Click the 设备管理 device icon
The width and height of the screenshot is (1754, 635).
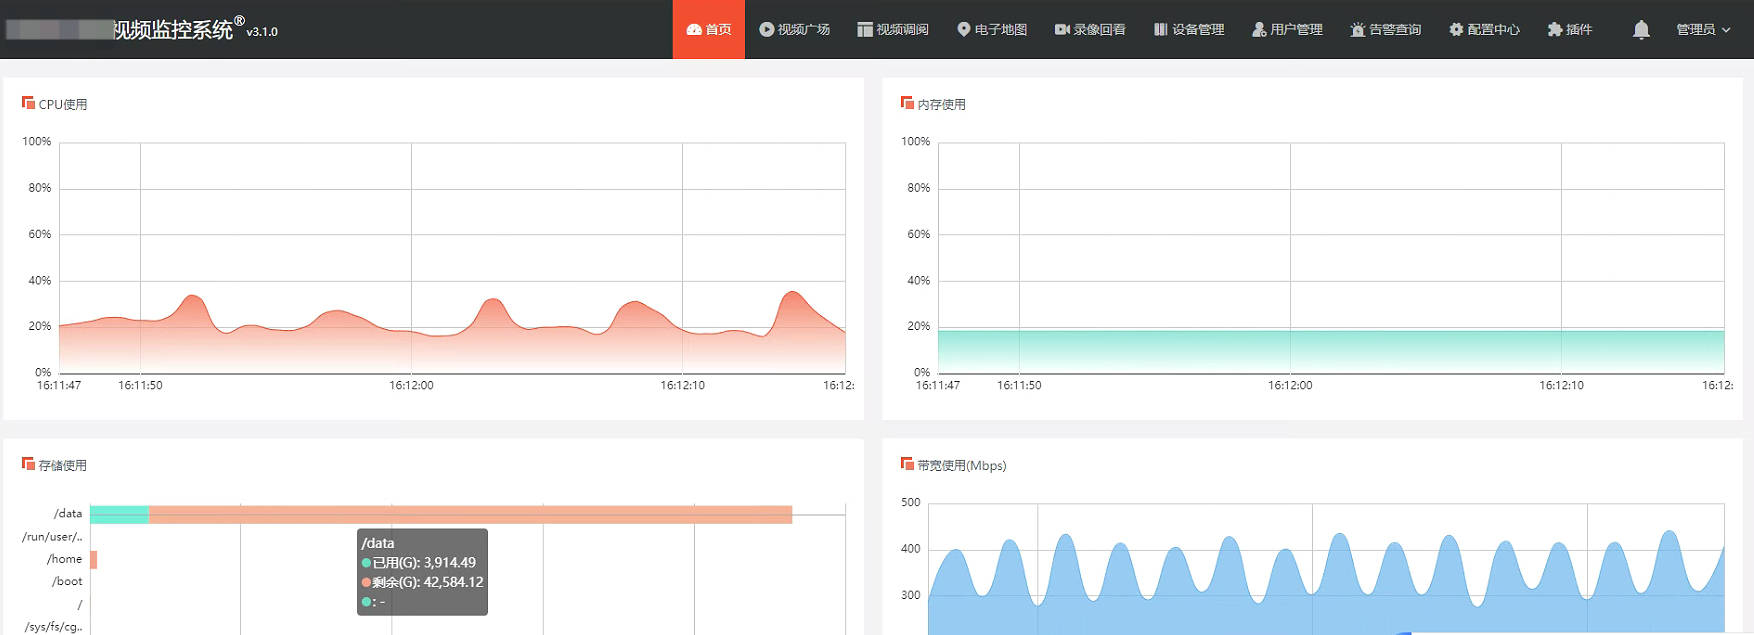point(1161,30)
